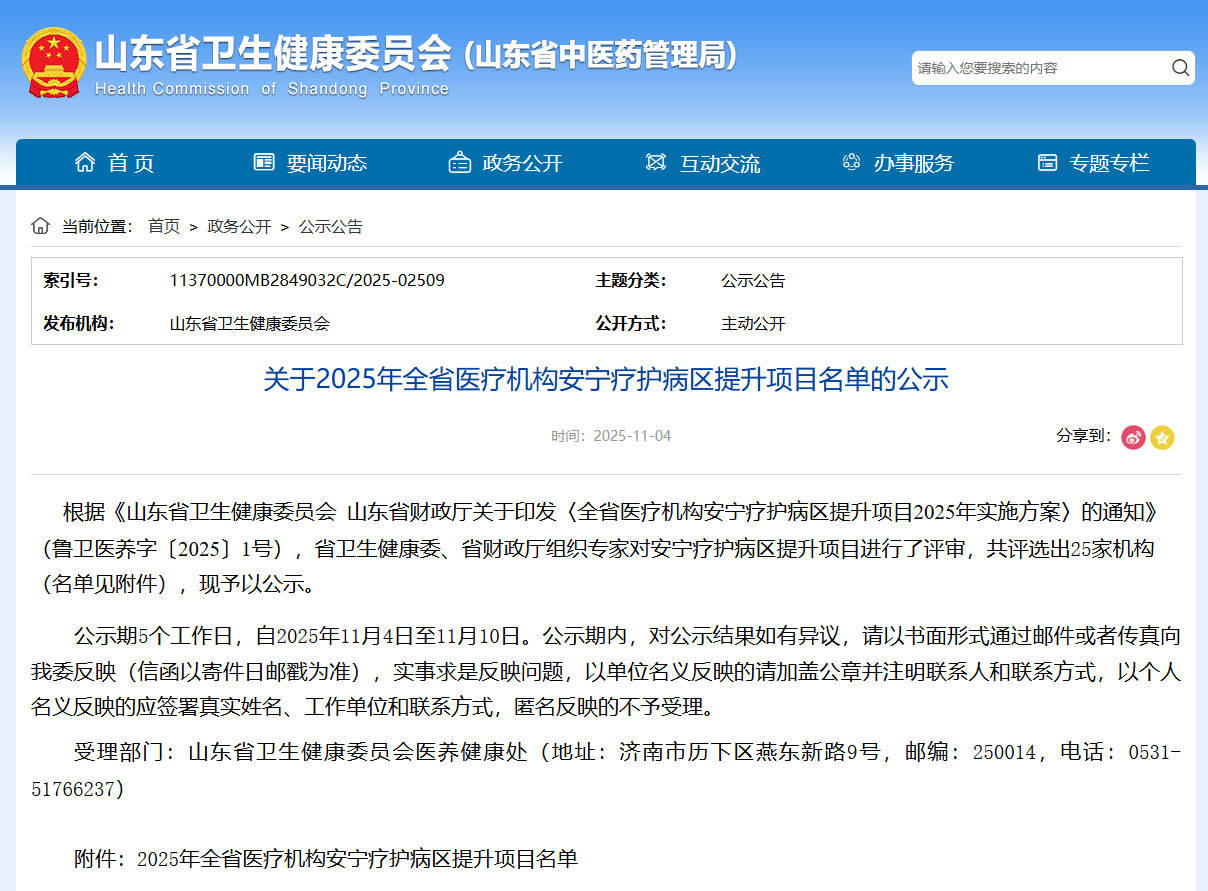1208x891 pixels.
Task: Focus the site search input field
Action: tap(1040, 68)
